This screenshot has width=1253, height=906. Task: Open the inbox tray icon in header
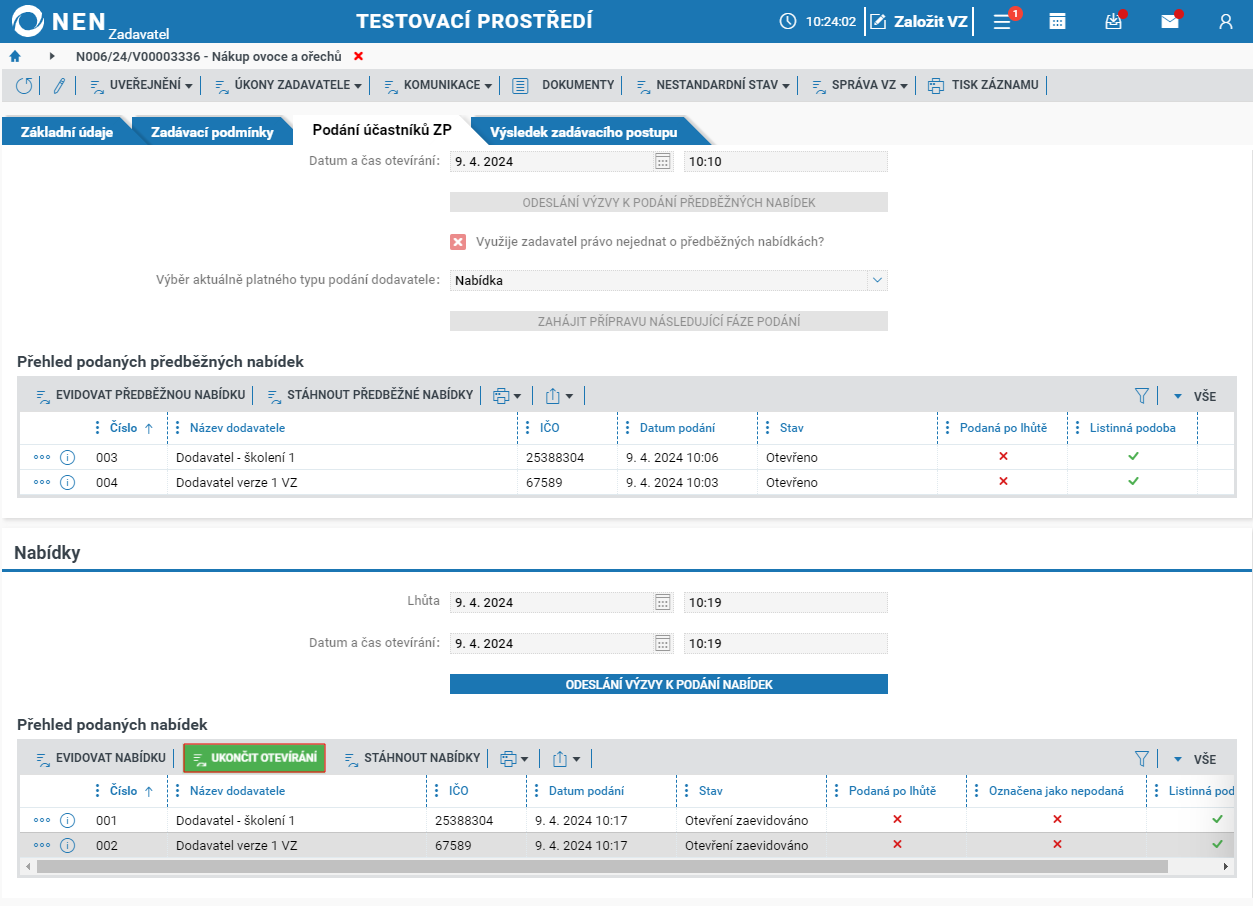coord(1114,21)
